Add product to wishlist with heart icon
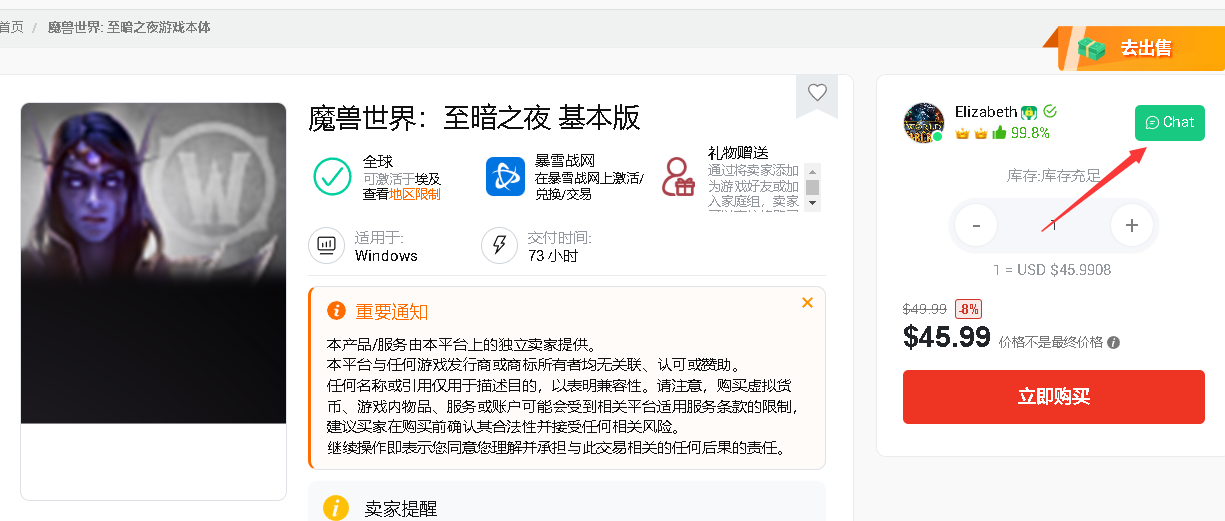Viewport: 1225px width, 521px height. pyautogui.click(x=817, y=93)
